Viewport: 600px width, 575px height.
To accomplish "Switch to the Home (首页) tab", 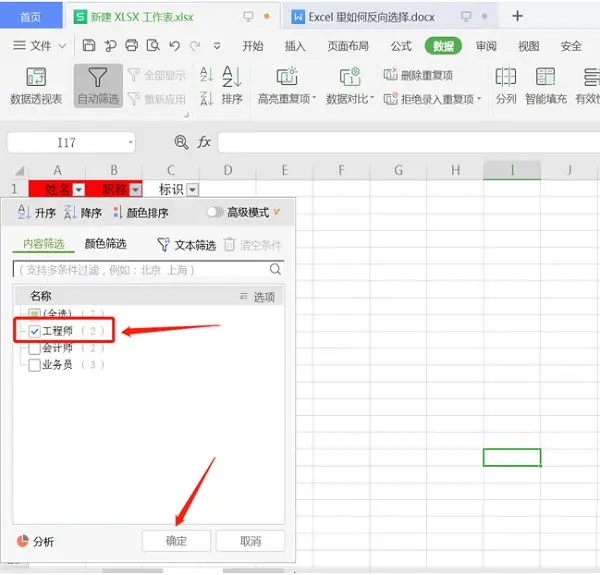I will (31, 16).
